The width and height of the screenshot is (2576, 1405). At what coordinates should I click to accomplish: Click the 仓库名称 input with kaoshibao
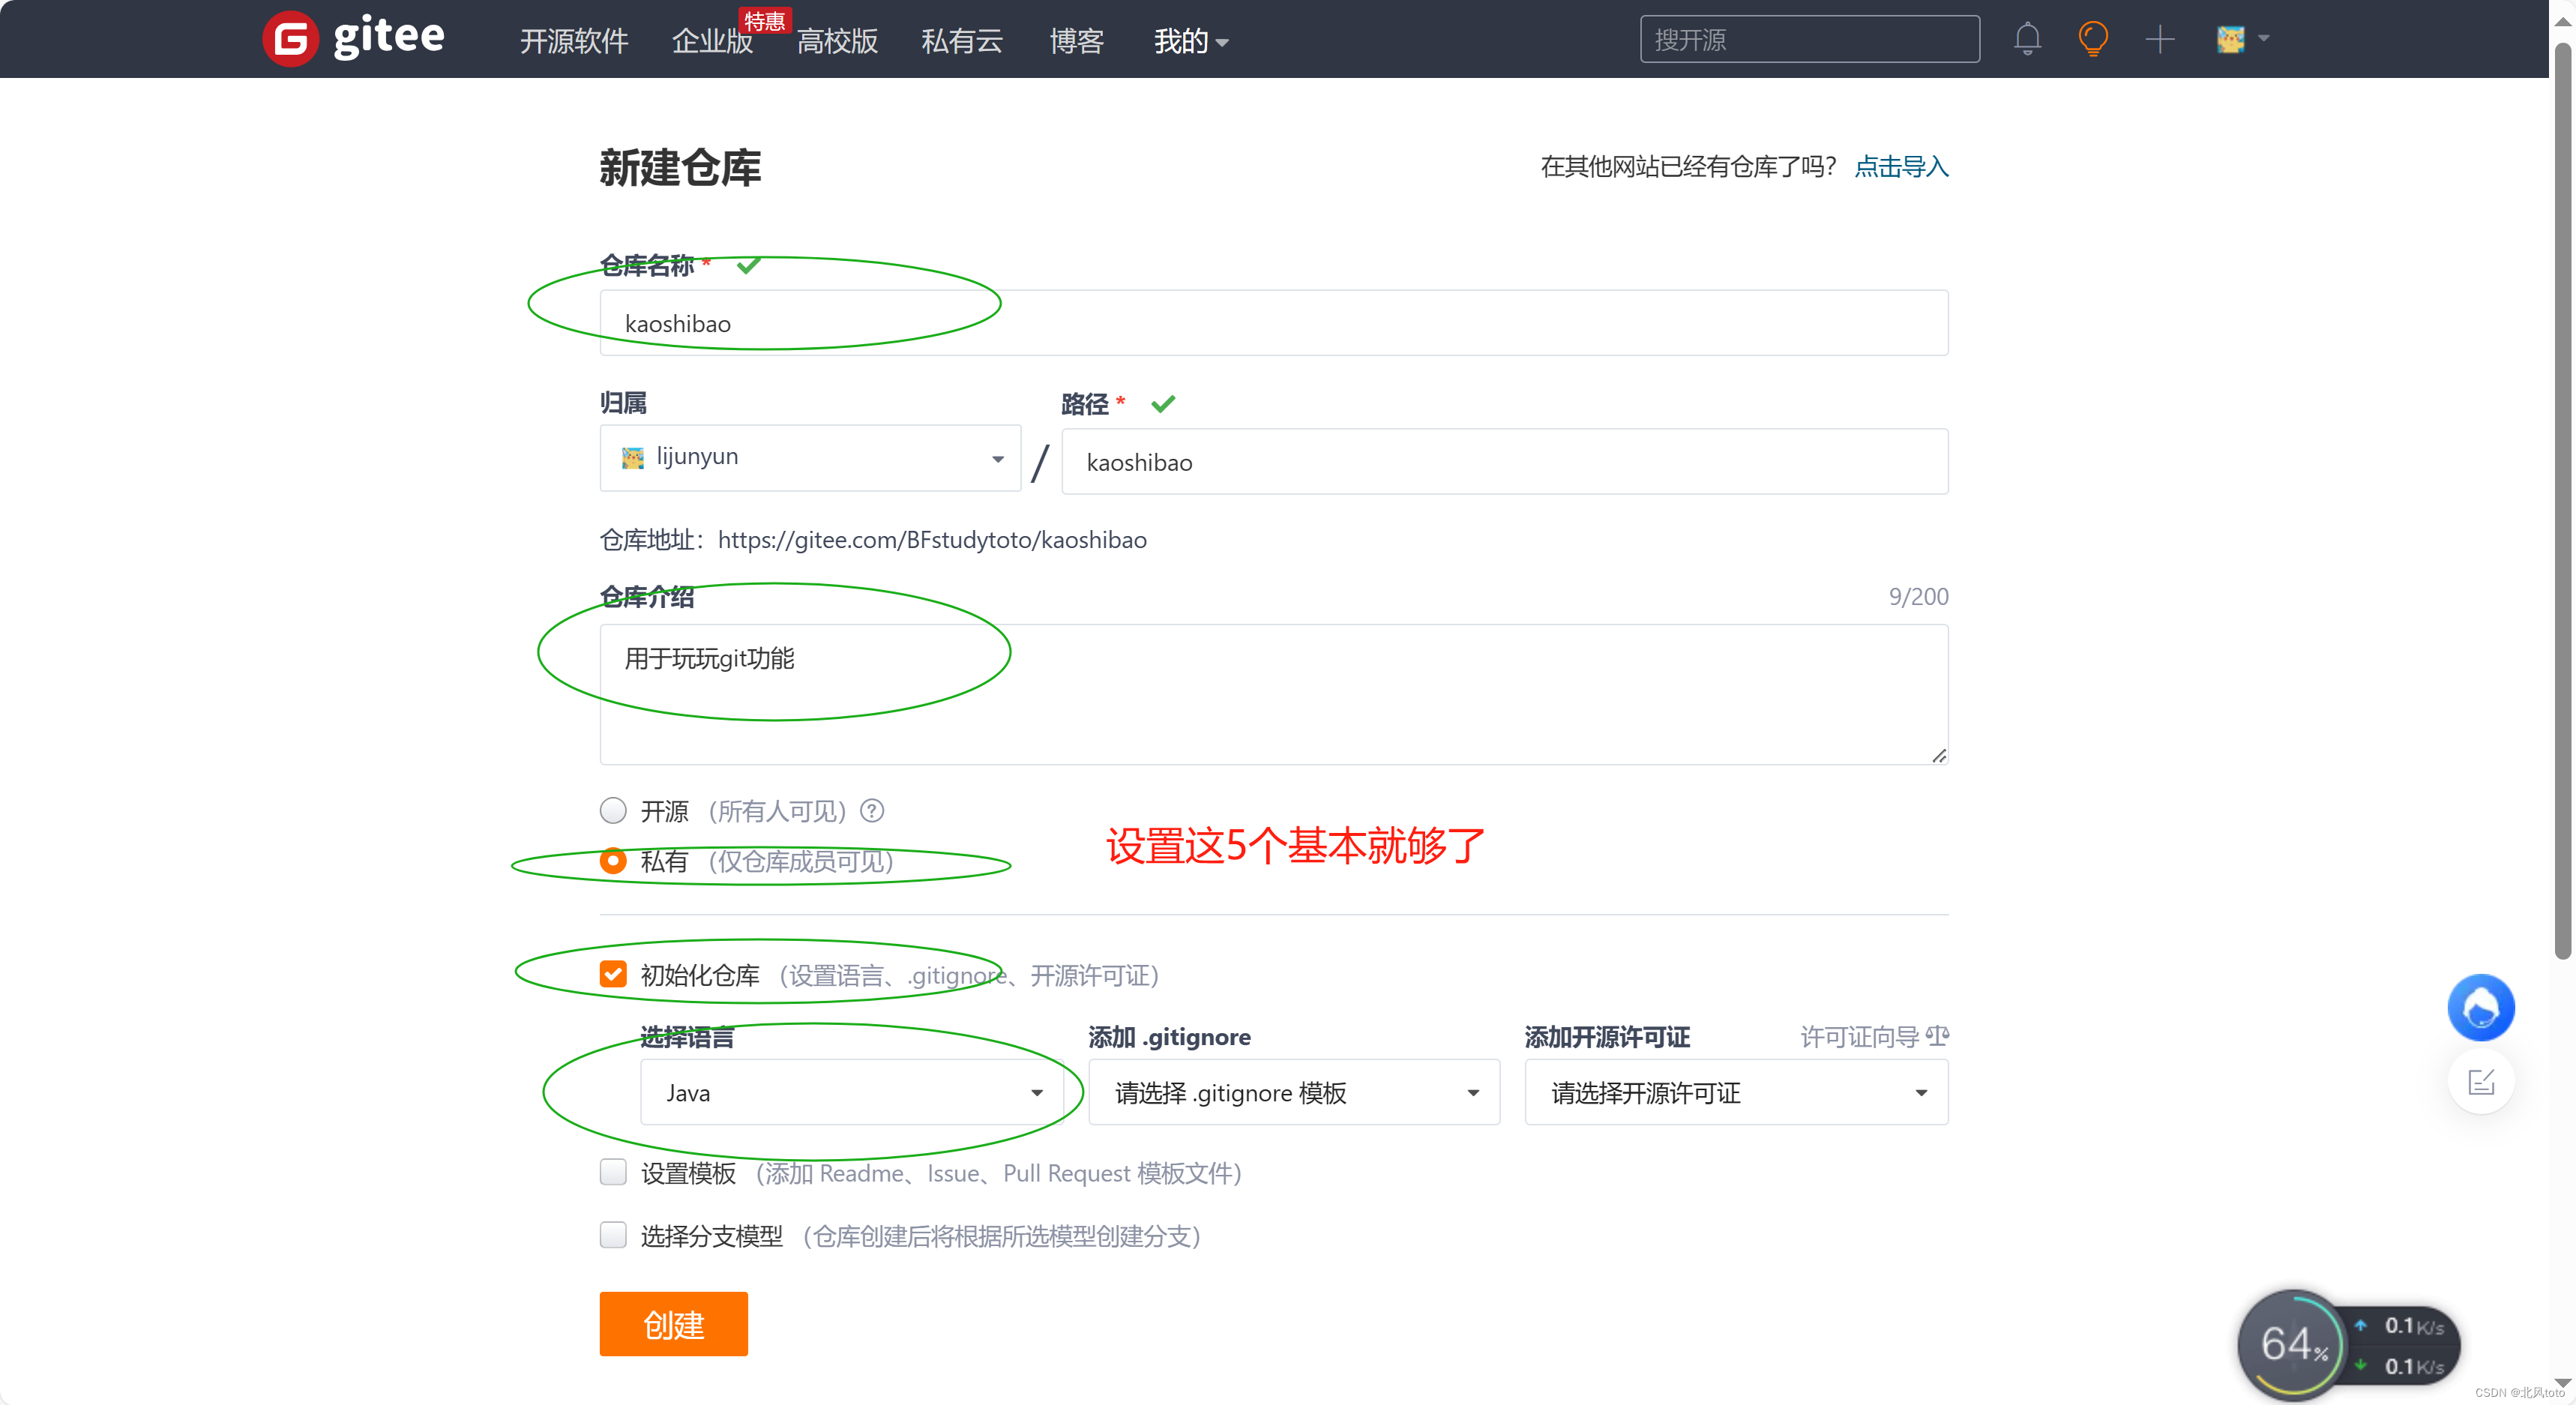1274,323
